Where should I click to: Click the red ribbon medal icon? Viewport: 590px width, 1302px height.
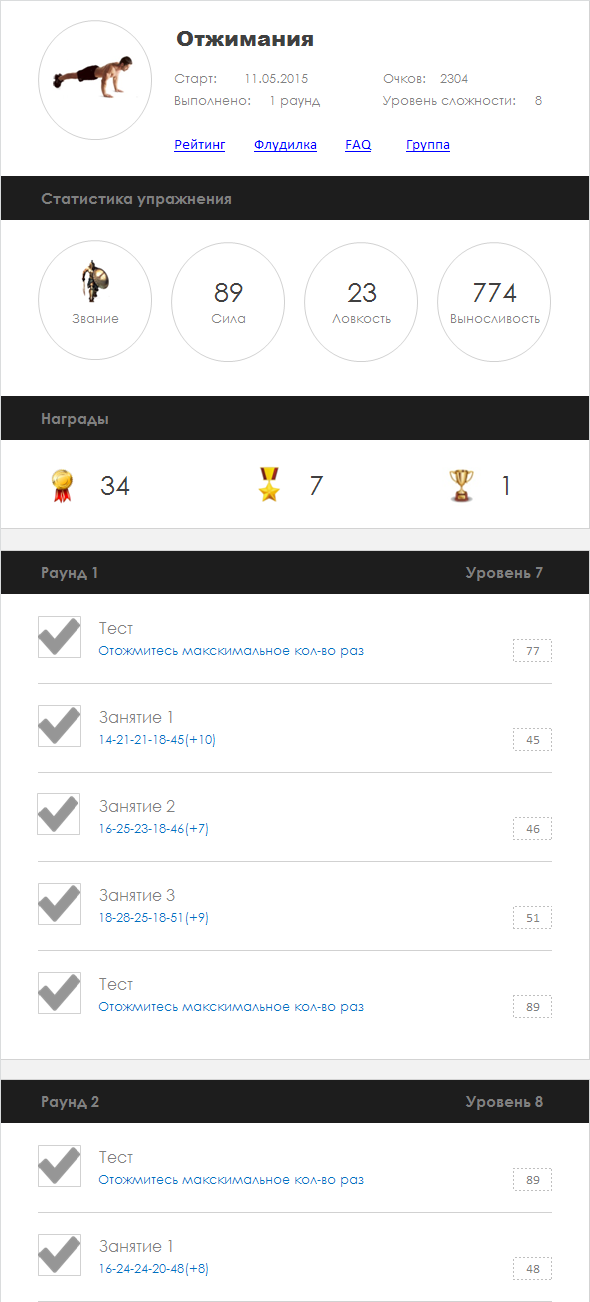click(63, 486)
